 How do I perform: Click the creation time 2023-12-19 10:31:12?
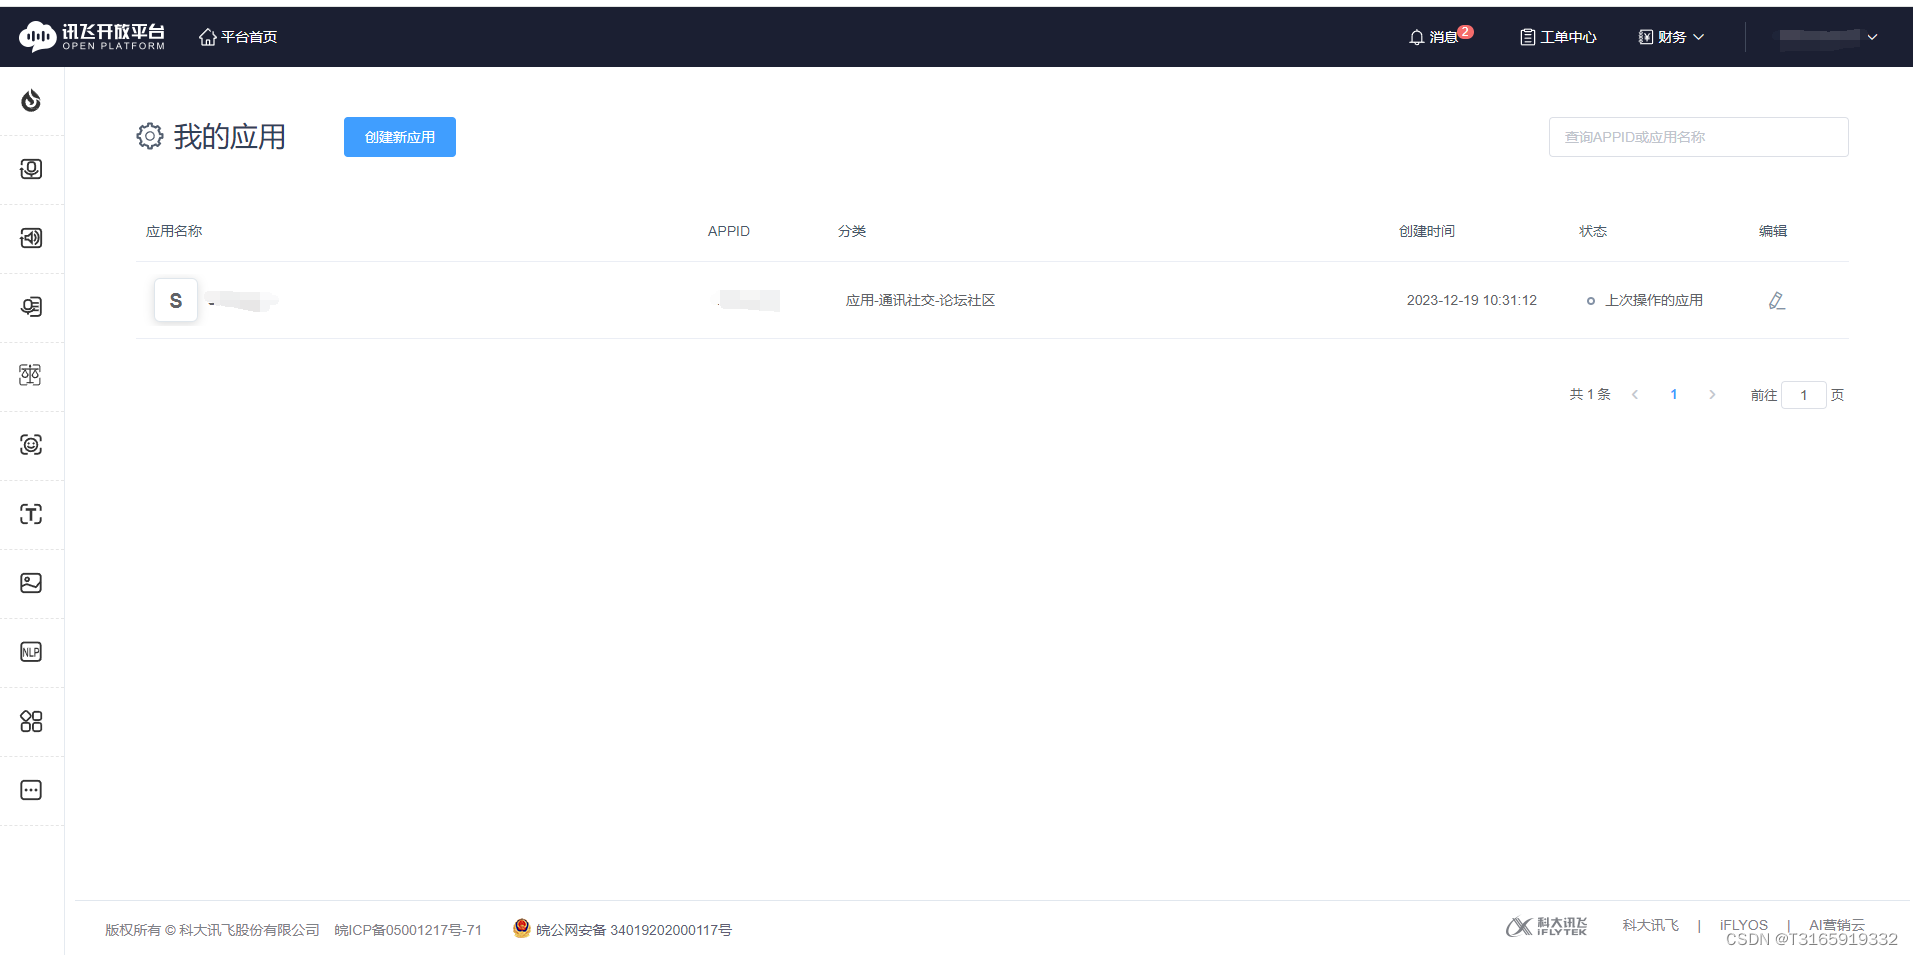coord(1471,300)
